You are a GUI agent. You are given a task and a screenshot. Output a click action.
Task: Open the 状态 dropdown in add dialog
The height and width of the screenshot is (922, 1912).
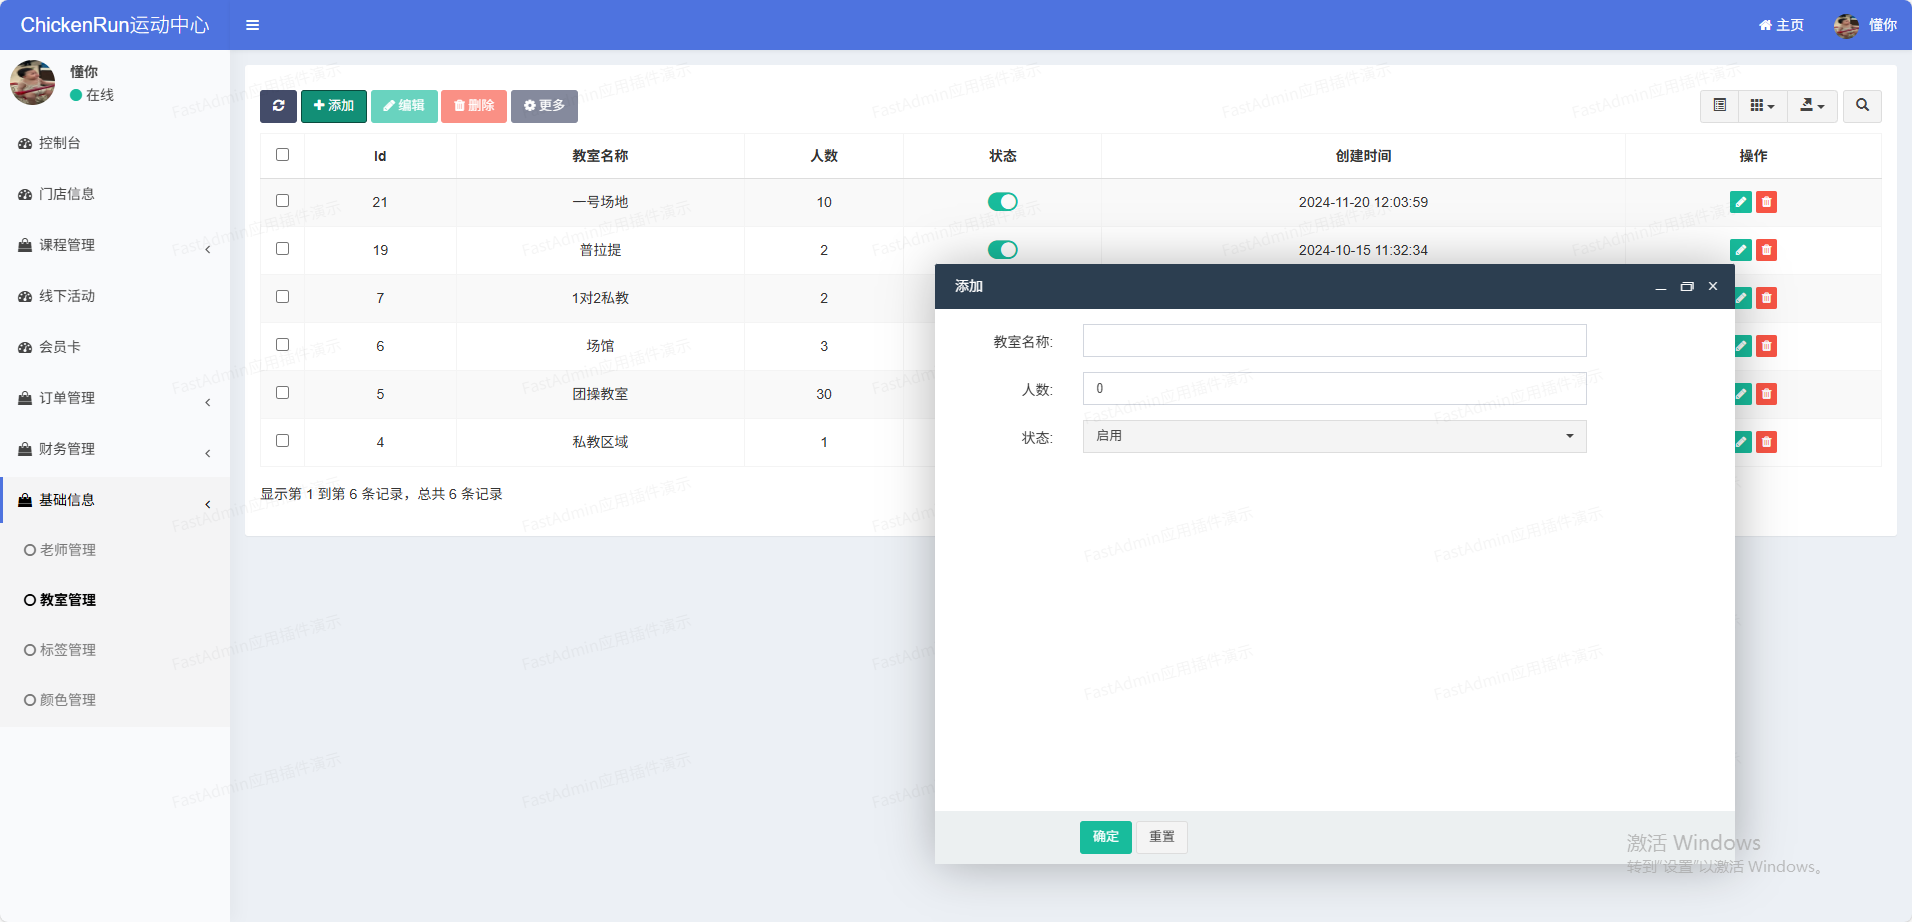[1334, 436]
